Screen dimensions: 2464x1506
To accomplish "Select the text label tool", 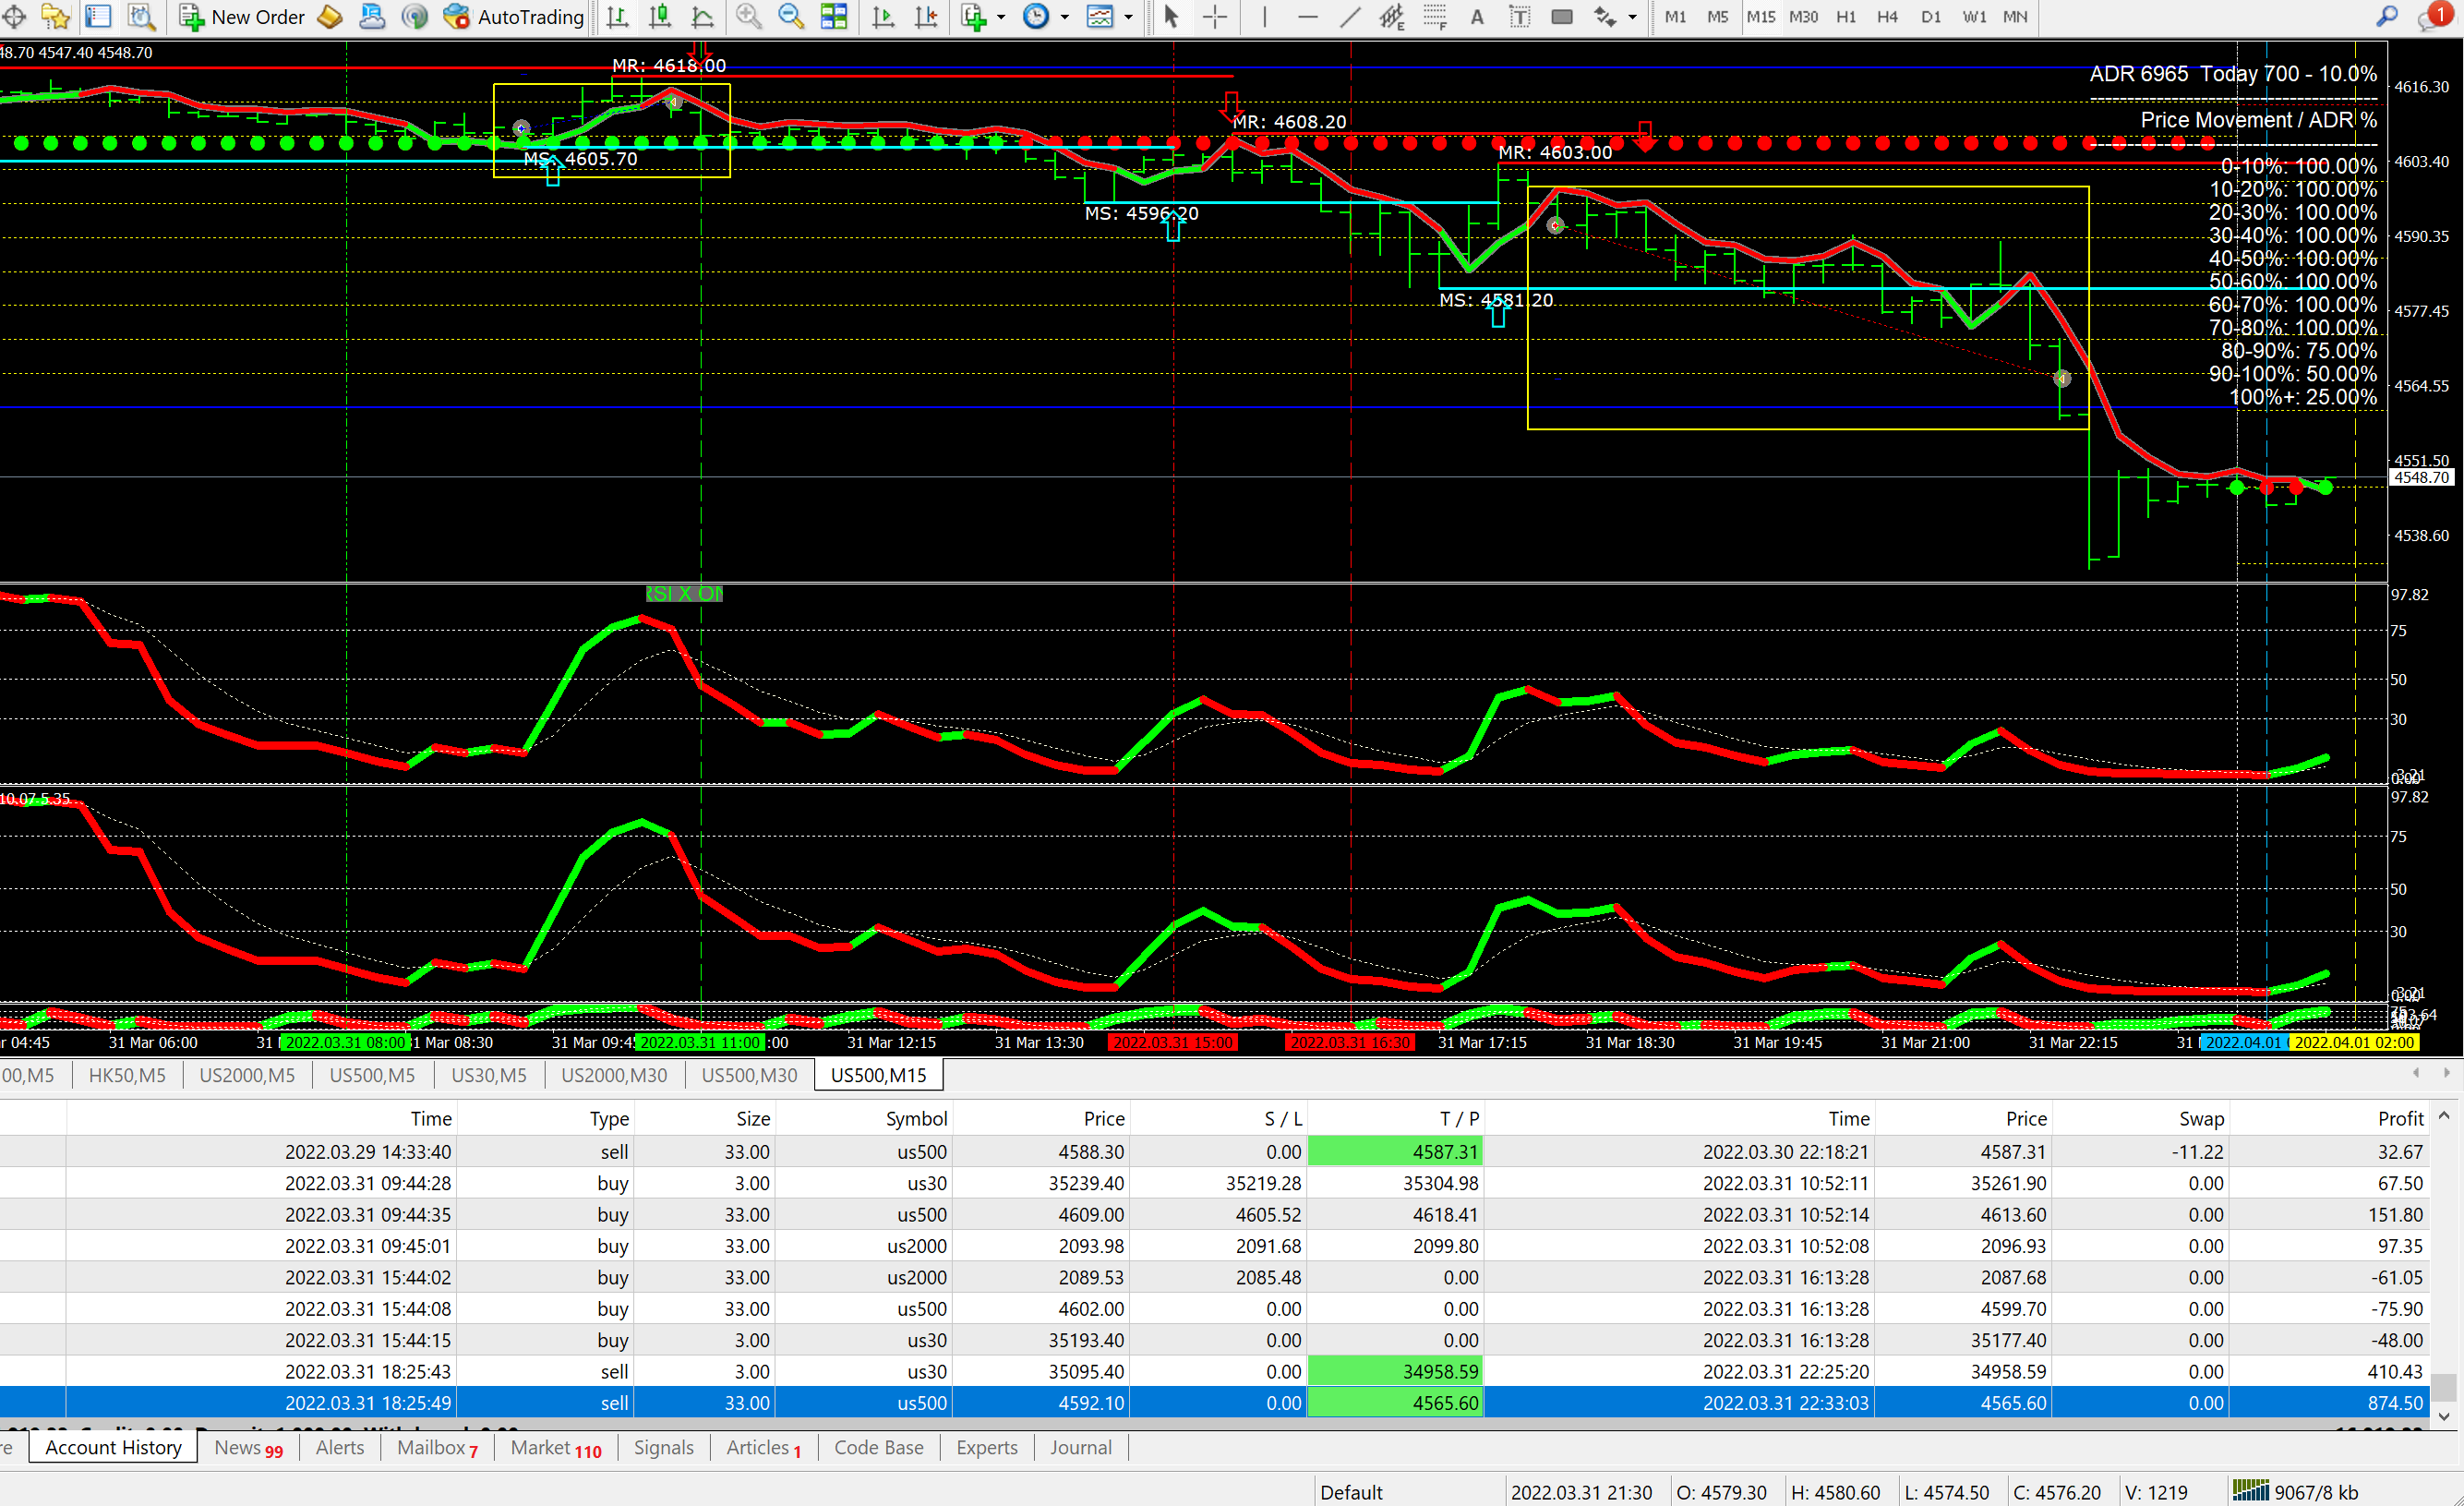I will coord(1519,17).
